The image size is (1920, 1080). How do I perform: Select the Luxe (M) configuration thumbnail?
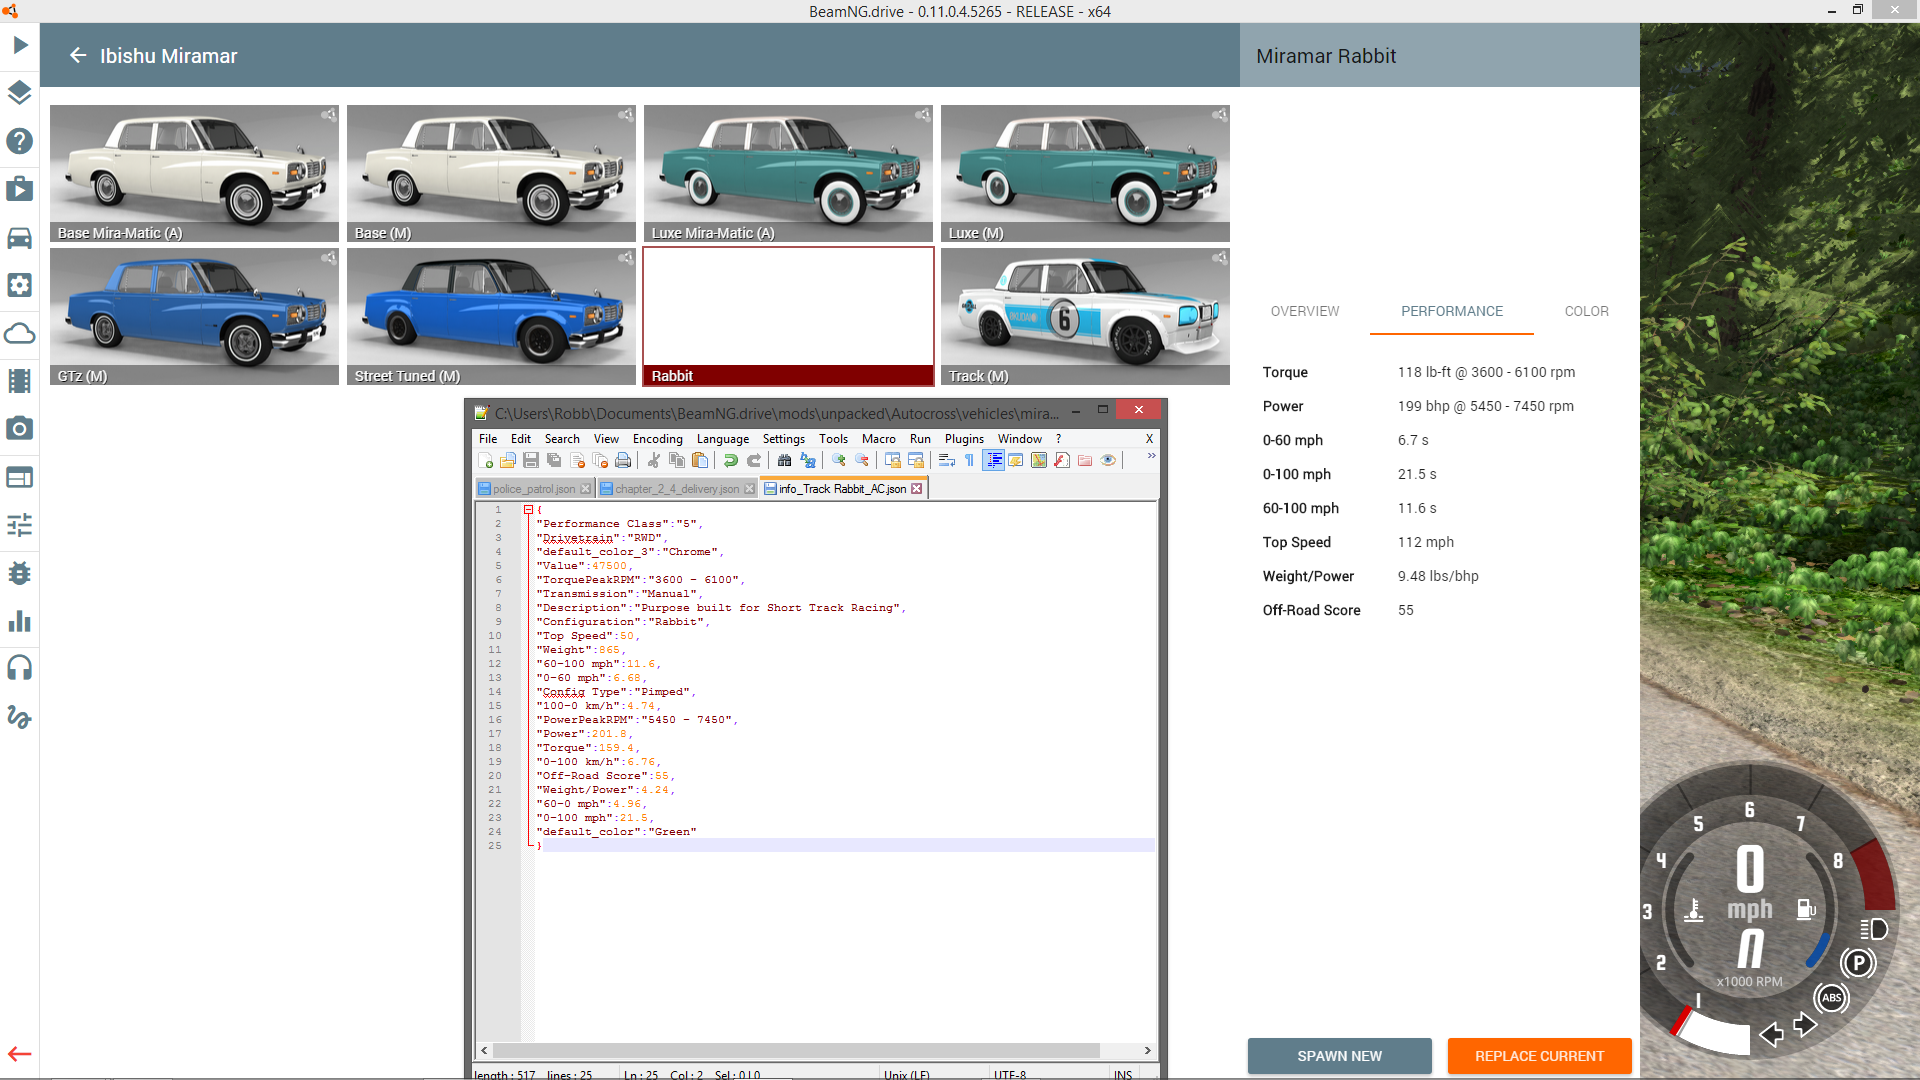point(1085,173)
